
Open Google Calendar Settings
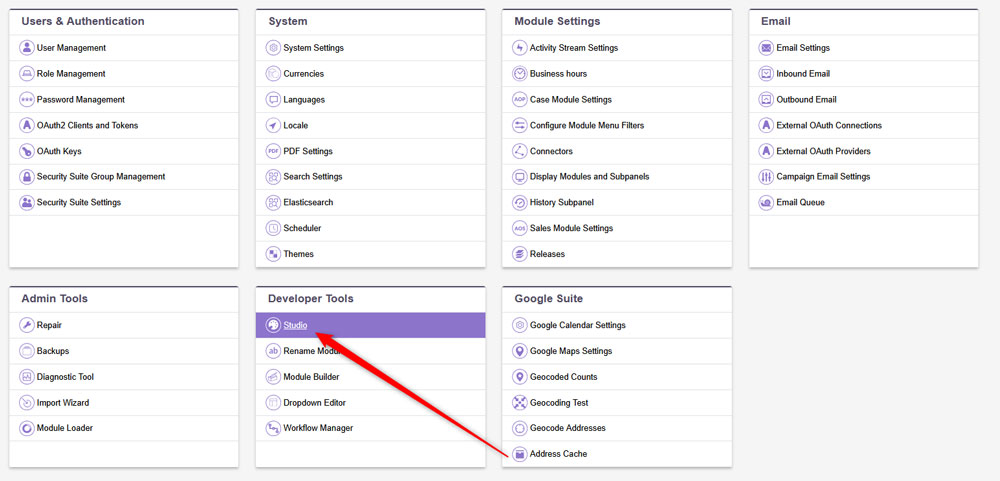578,325
